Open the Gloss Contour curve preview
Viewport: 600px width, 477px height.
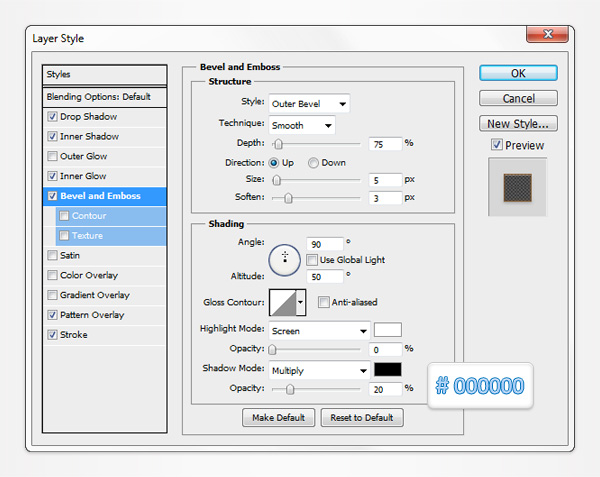(x=281, y=302)
